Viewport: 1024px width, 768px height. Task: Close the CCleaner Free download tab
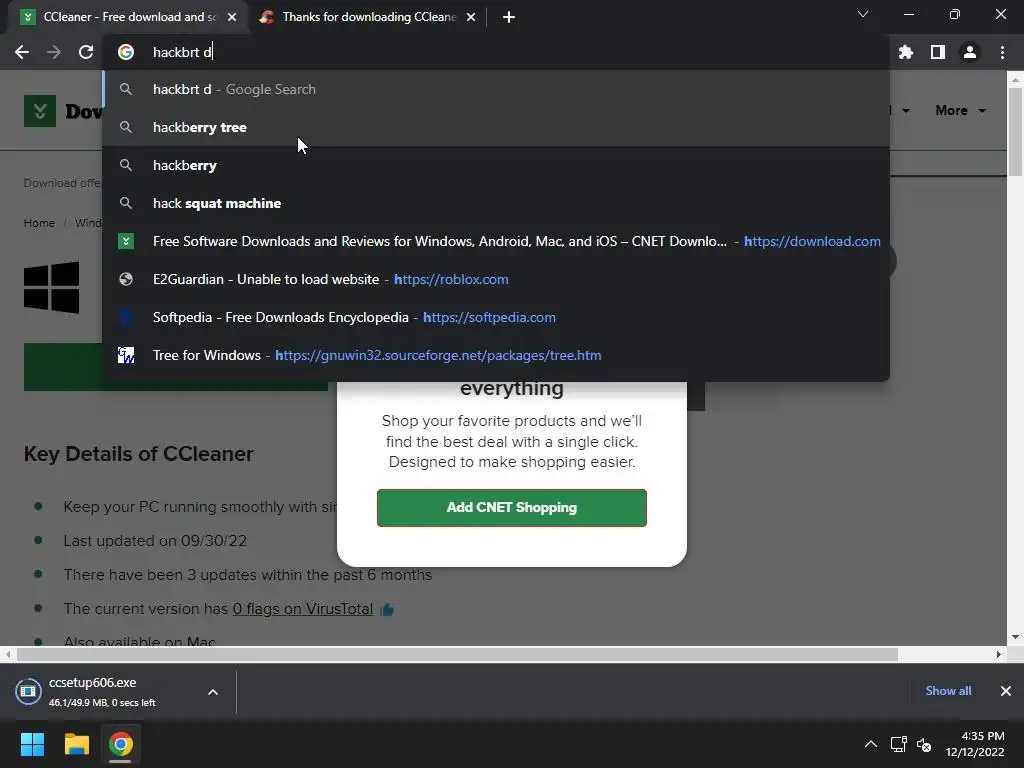[232, 17]
